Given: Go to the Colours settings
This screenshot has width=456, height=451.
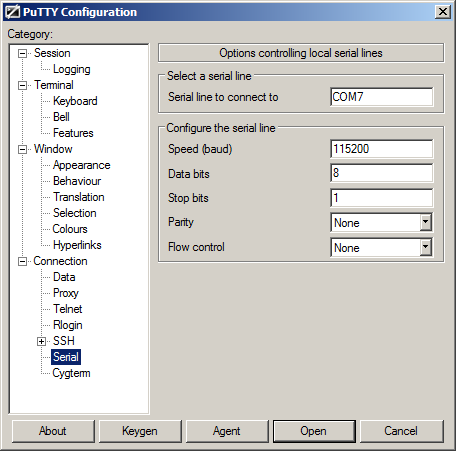Looking at the screenshot, I should pyautogui.click(x=70, y=229).
